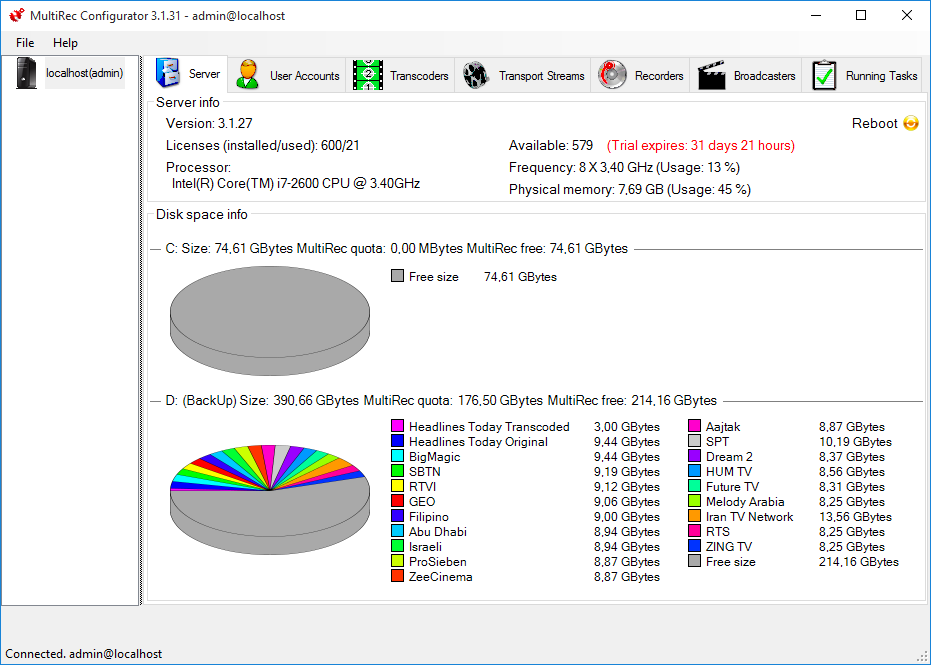Click the HUM TV blue swatch
The width and height of the screenshot is (931, 665).
[695, 471]
